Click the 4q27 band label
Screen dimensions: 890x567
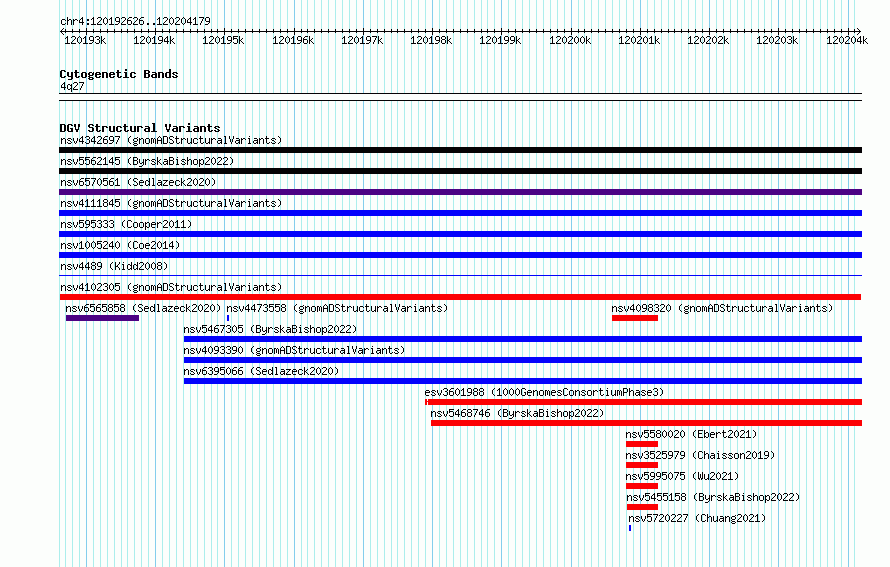tap(72, 86)
